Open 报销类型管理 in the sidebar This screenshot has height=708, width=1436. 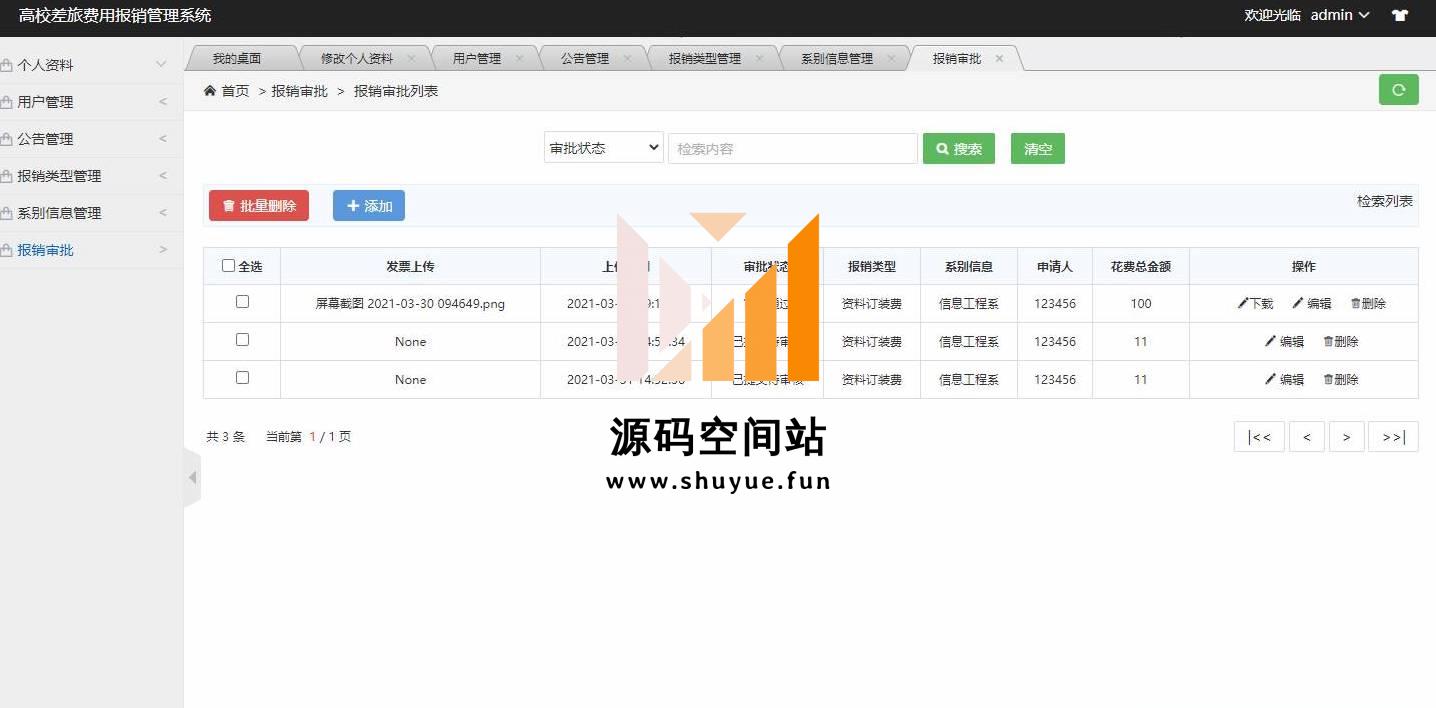click(85, 176)
